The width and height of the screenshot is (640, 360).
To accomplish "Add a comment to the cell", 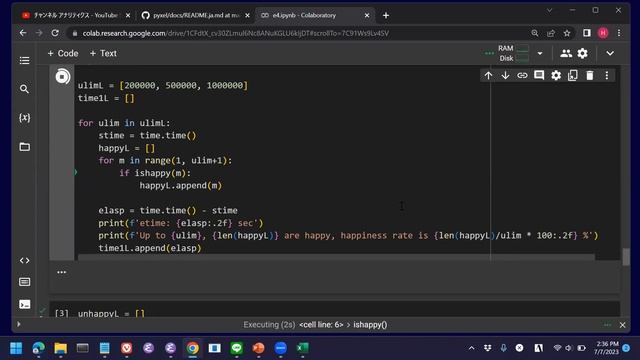I will (539, 76).
